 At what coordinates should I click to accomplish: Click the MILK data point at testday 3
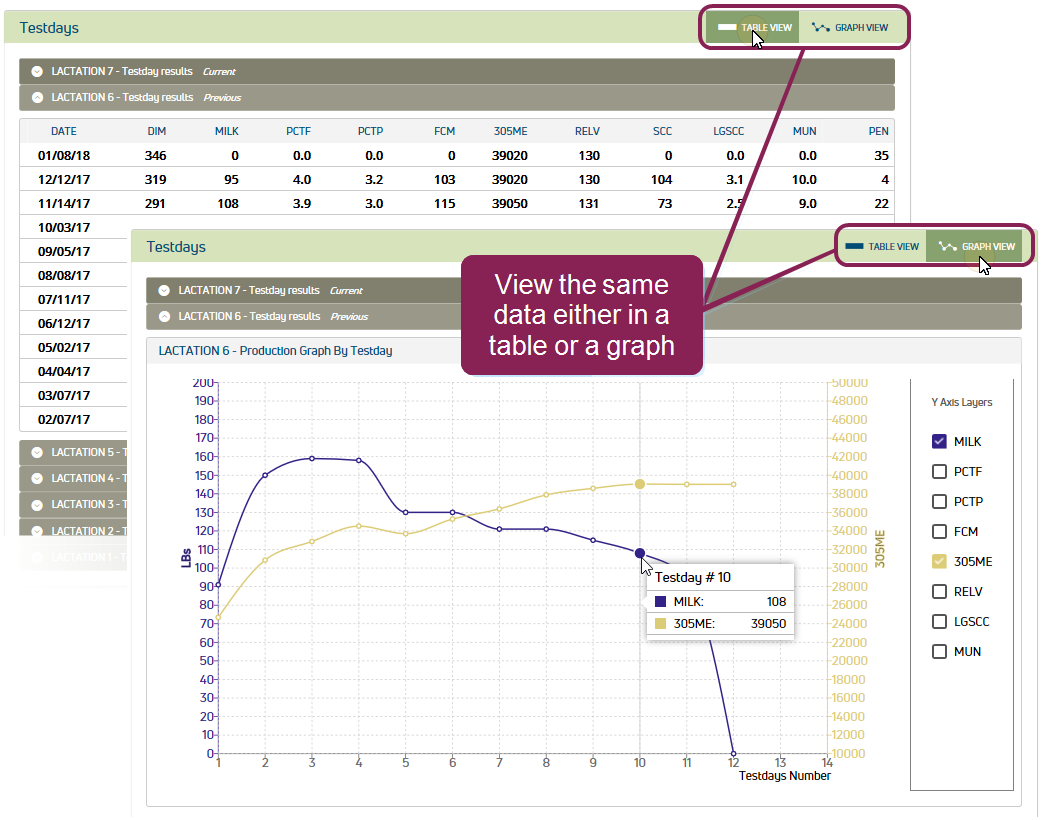coord(312,458)
